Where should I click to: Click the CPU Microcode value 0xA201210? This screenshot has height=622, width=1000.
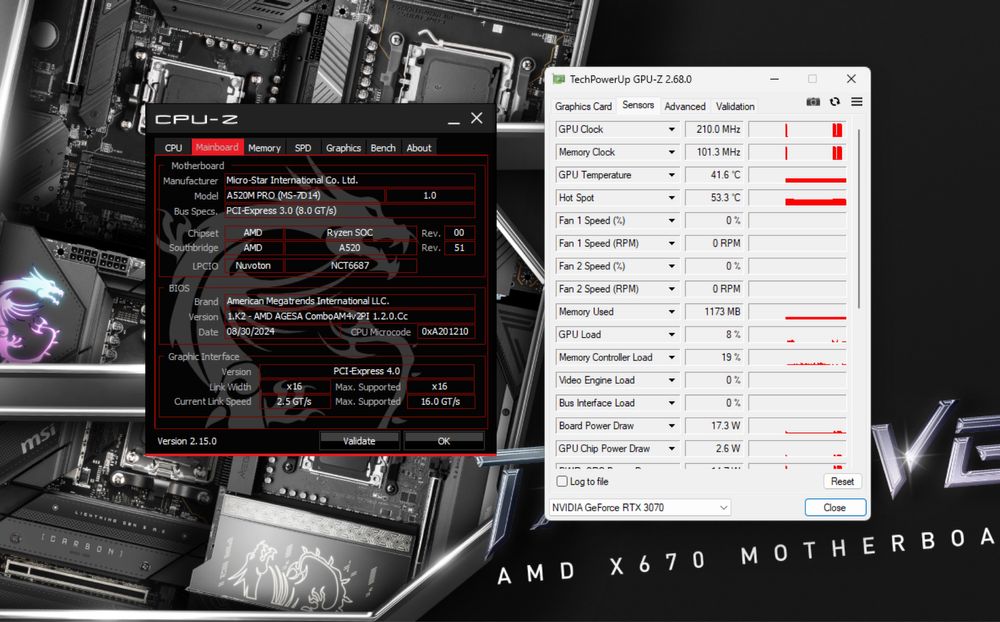446,332
